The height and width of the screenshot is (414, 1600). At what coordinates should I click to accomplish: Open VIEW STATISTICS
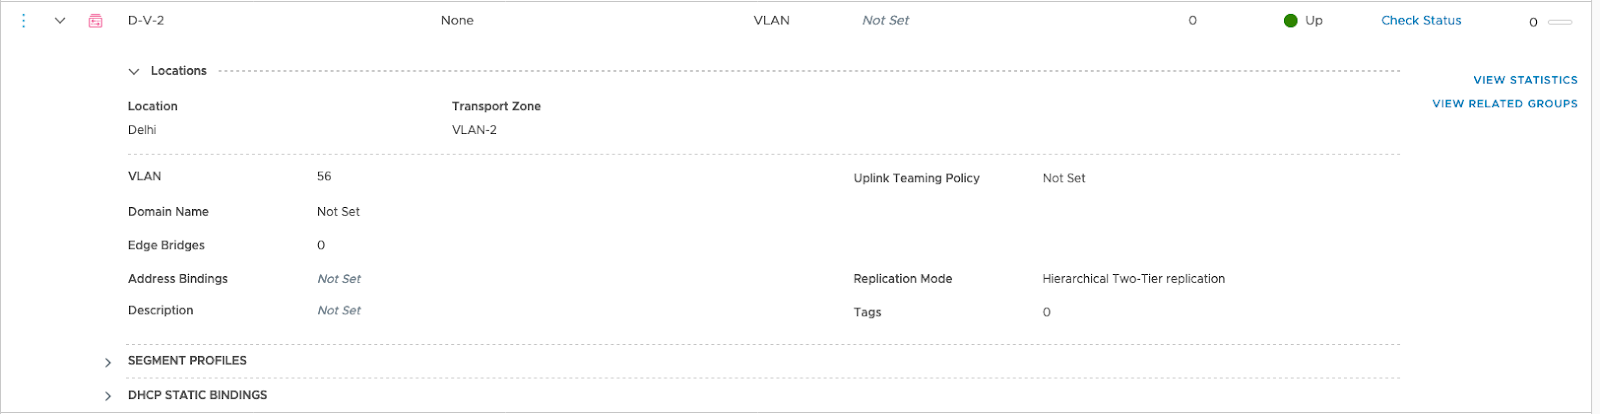[x=1525, y=80]
